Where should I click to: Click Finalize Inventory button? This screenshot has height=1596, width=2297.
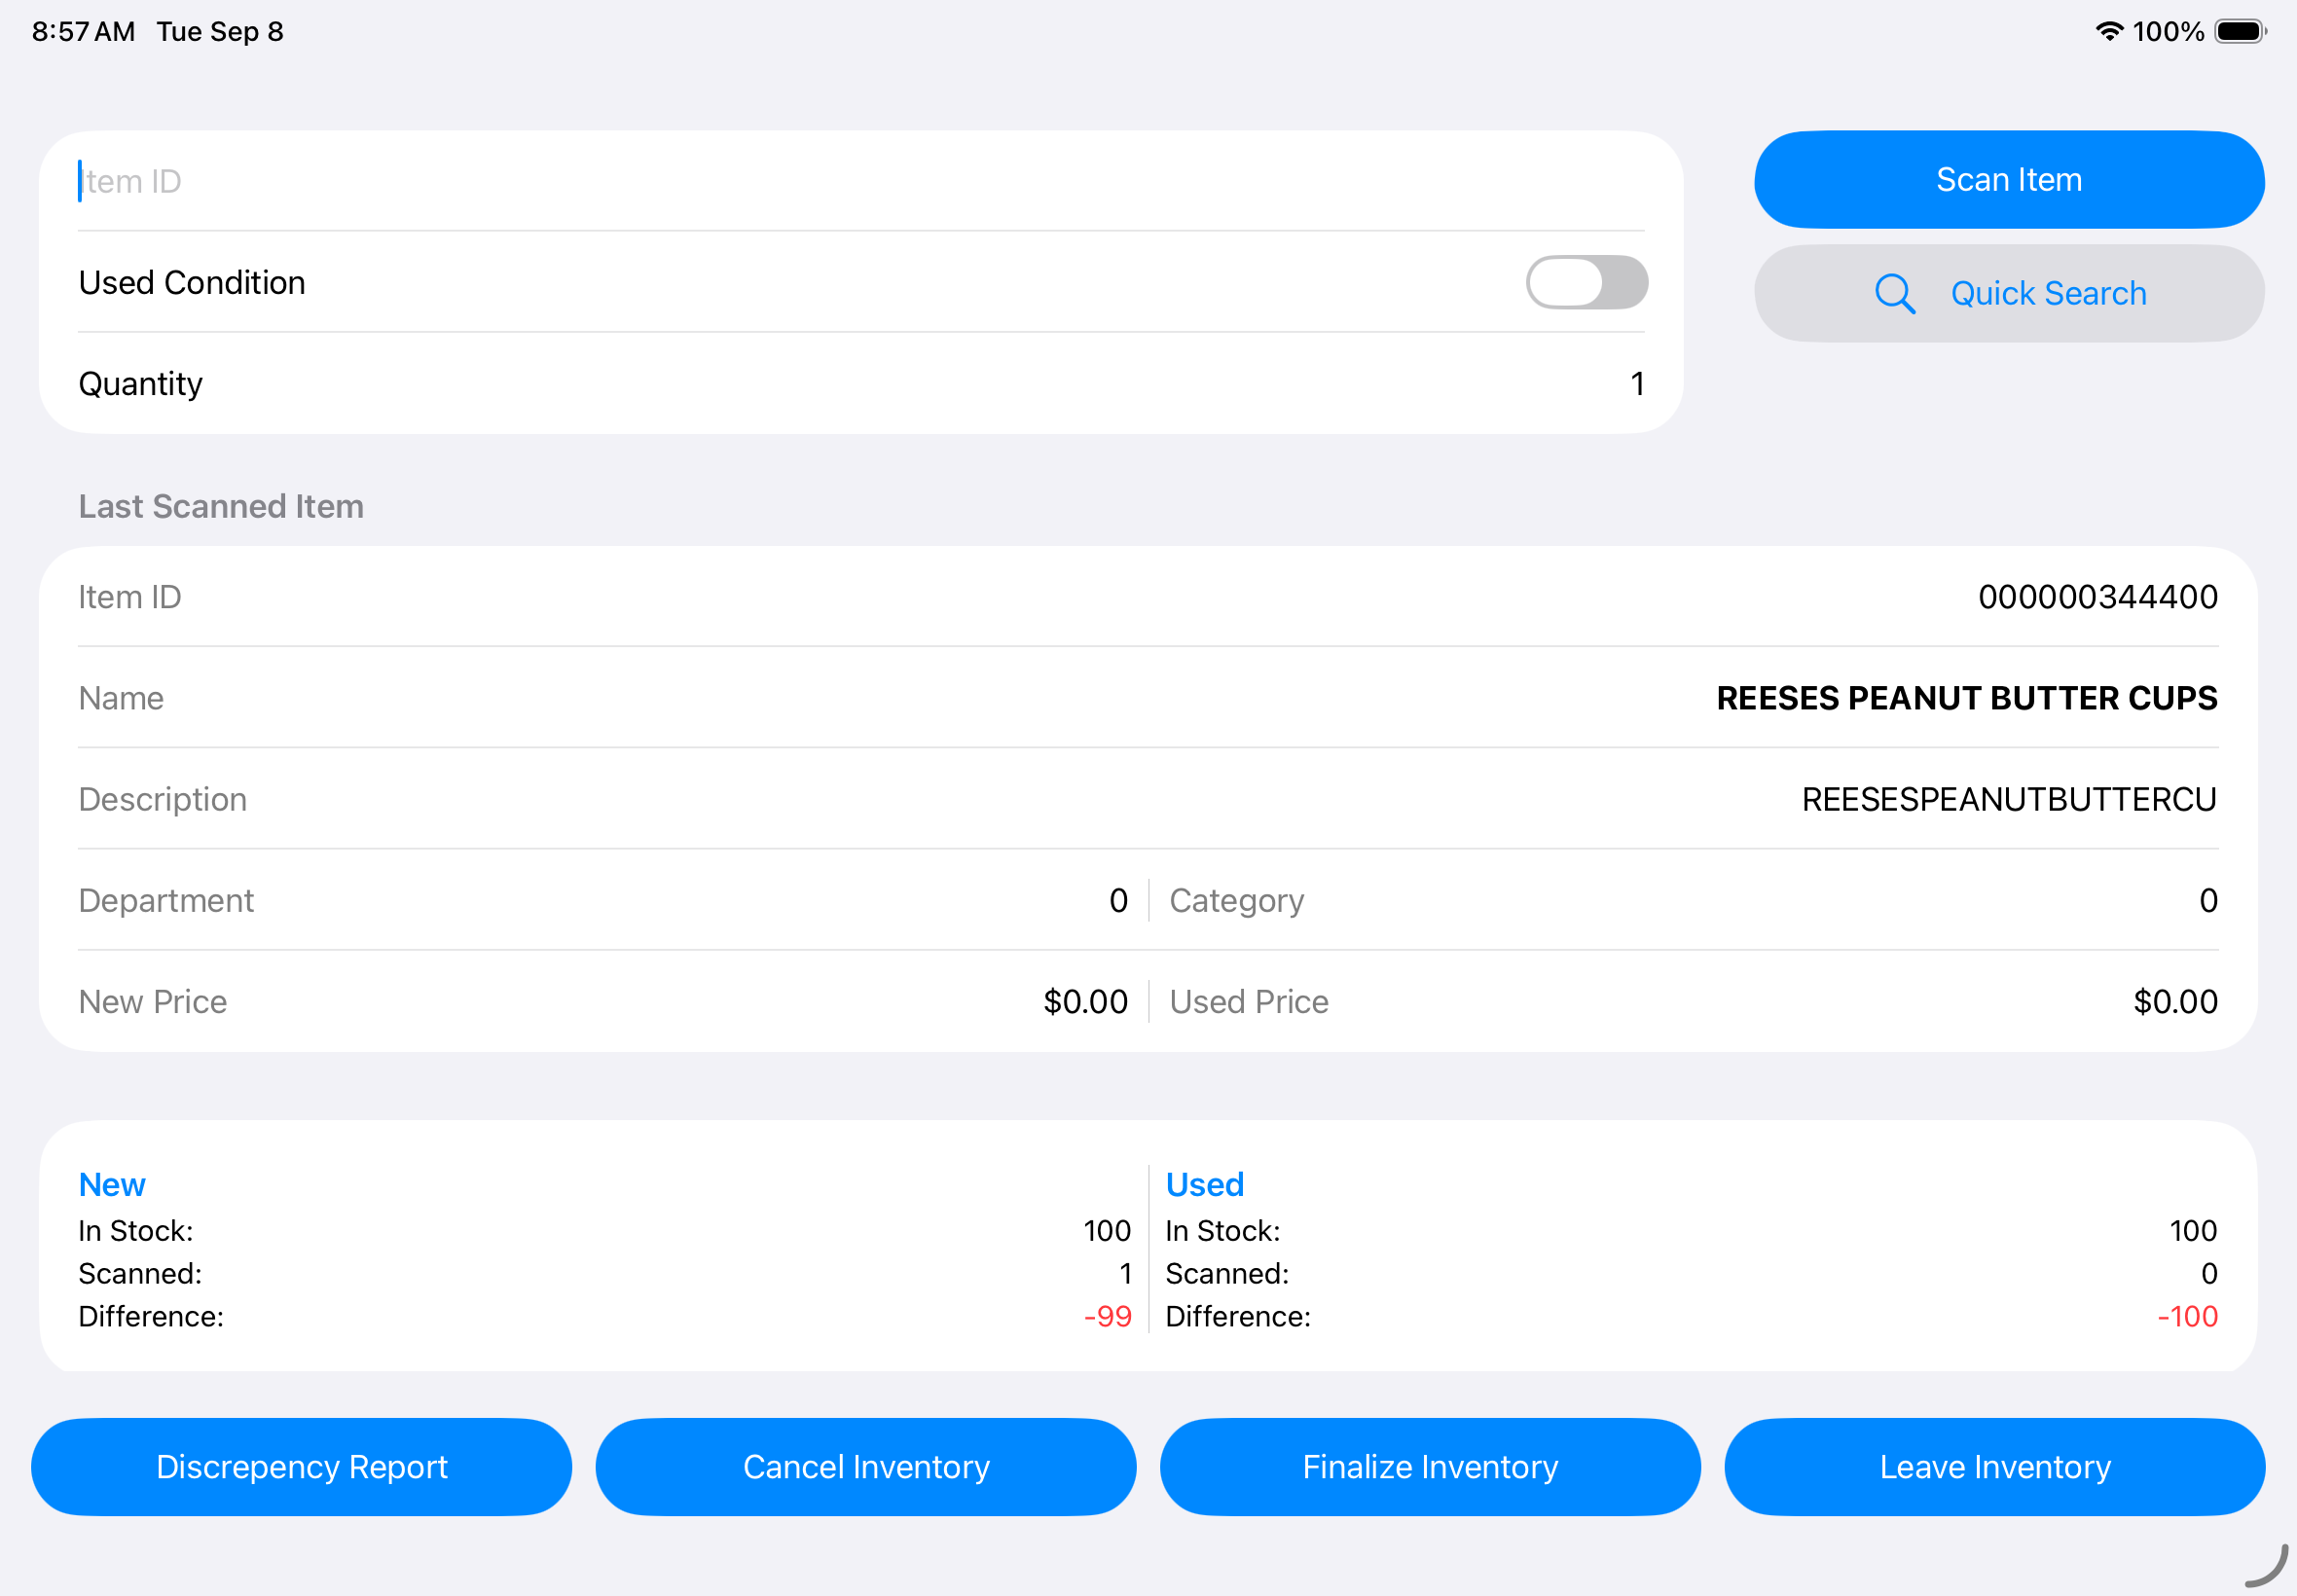point(1430,1467)
